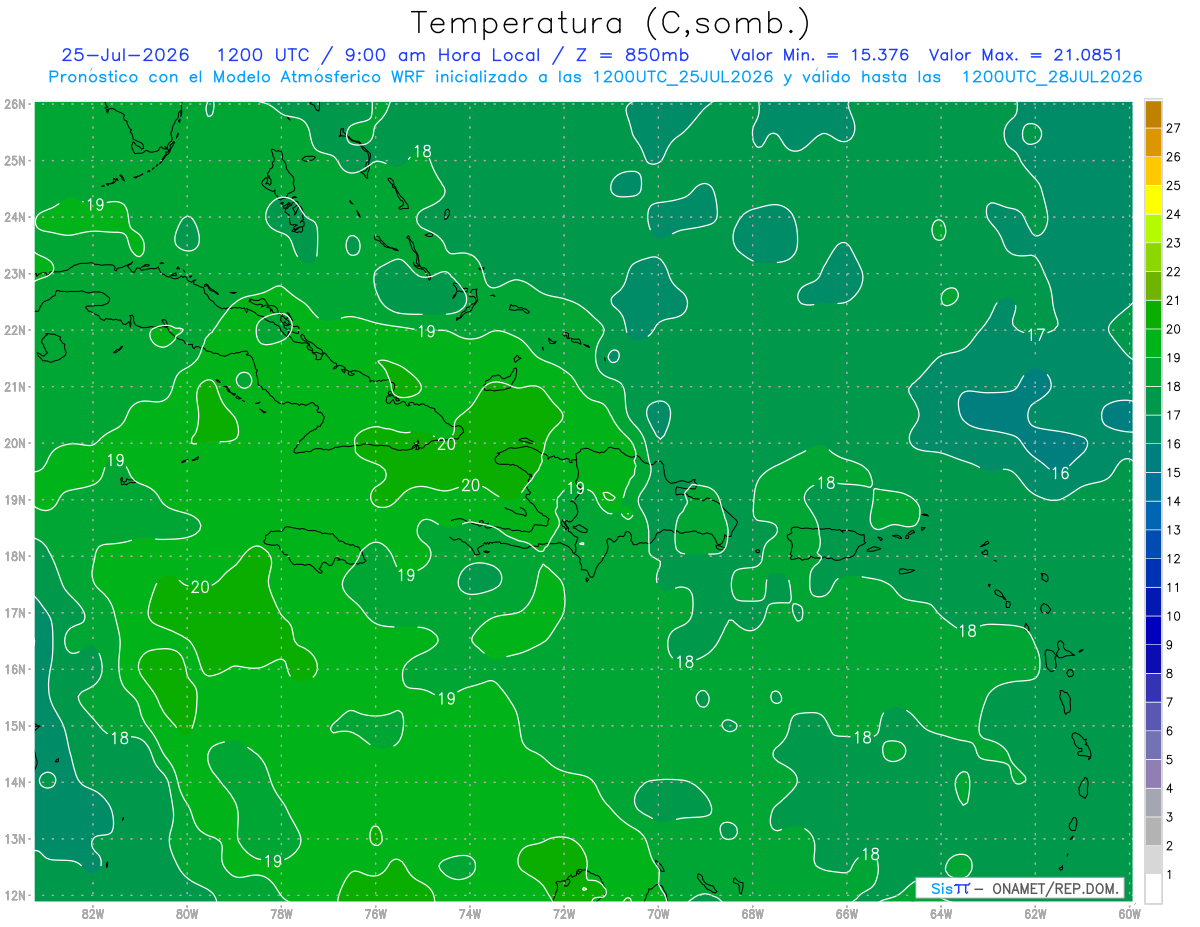Screen dimensions: 1200x927
Task: Pick the blue swatch between colorbar labels 12 and 13
Action: 1153,543
